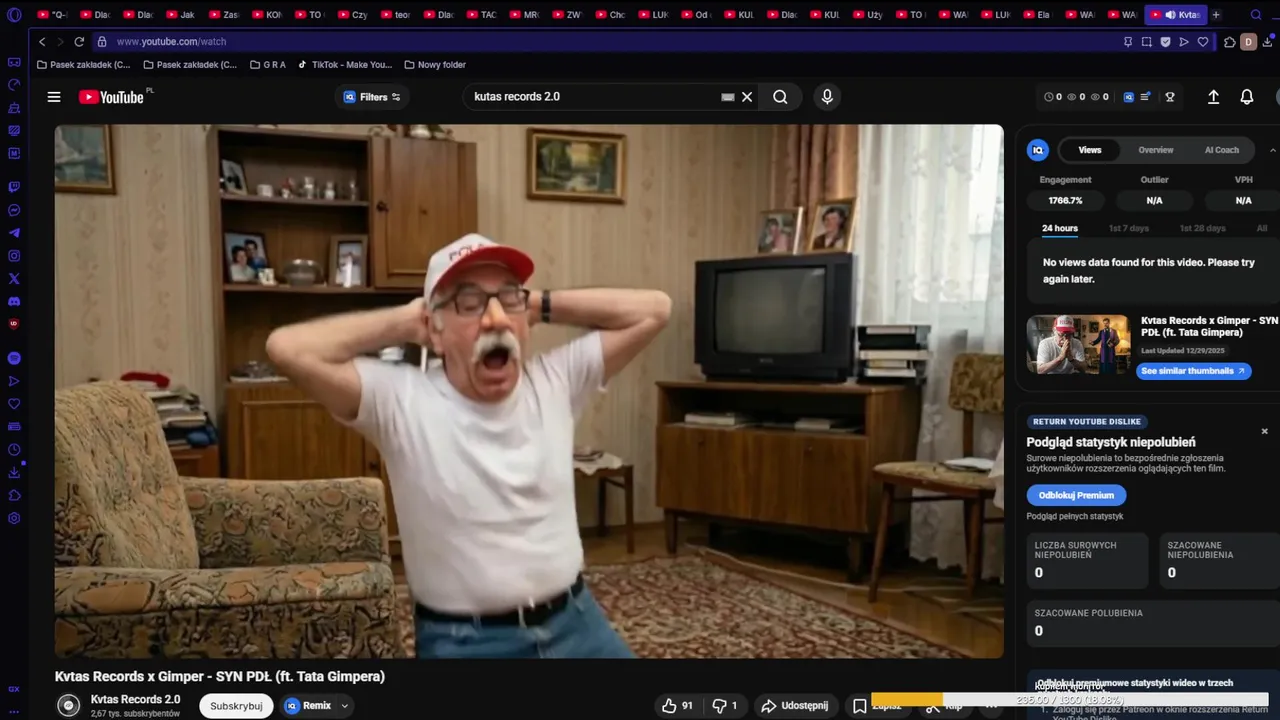1280x720 pixels.
Task: Clear the search query with the X
Action: point(747,97)
